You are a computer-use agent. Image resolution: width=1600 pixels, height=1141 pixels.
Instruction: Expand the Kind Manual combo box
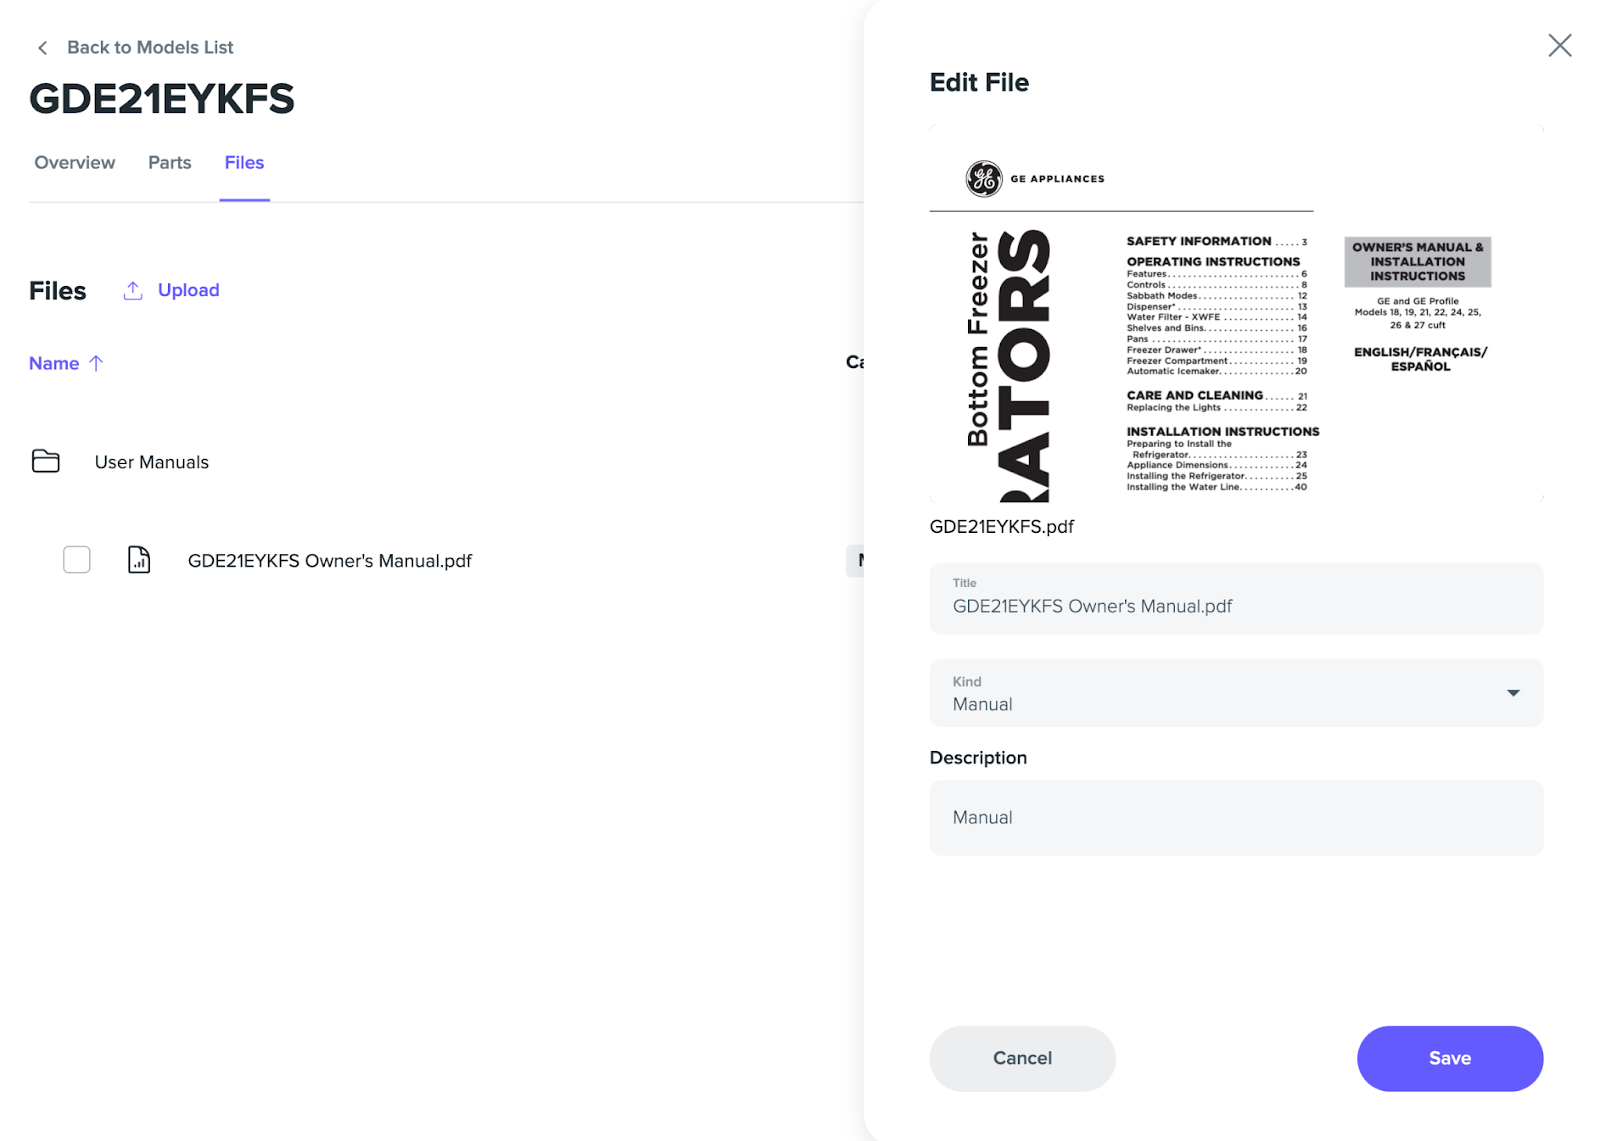coord(1236,693)
